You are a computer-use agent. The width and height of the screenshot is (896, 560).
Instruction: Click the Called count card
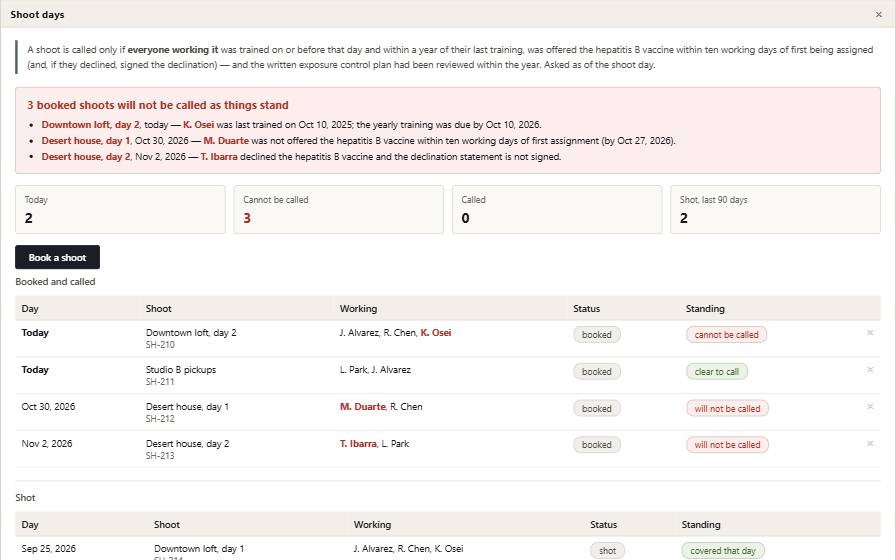point(557,209)
